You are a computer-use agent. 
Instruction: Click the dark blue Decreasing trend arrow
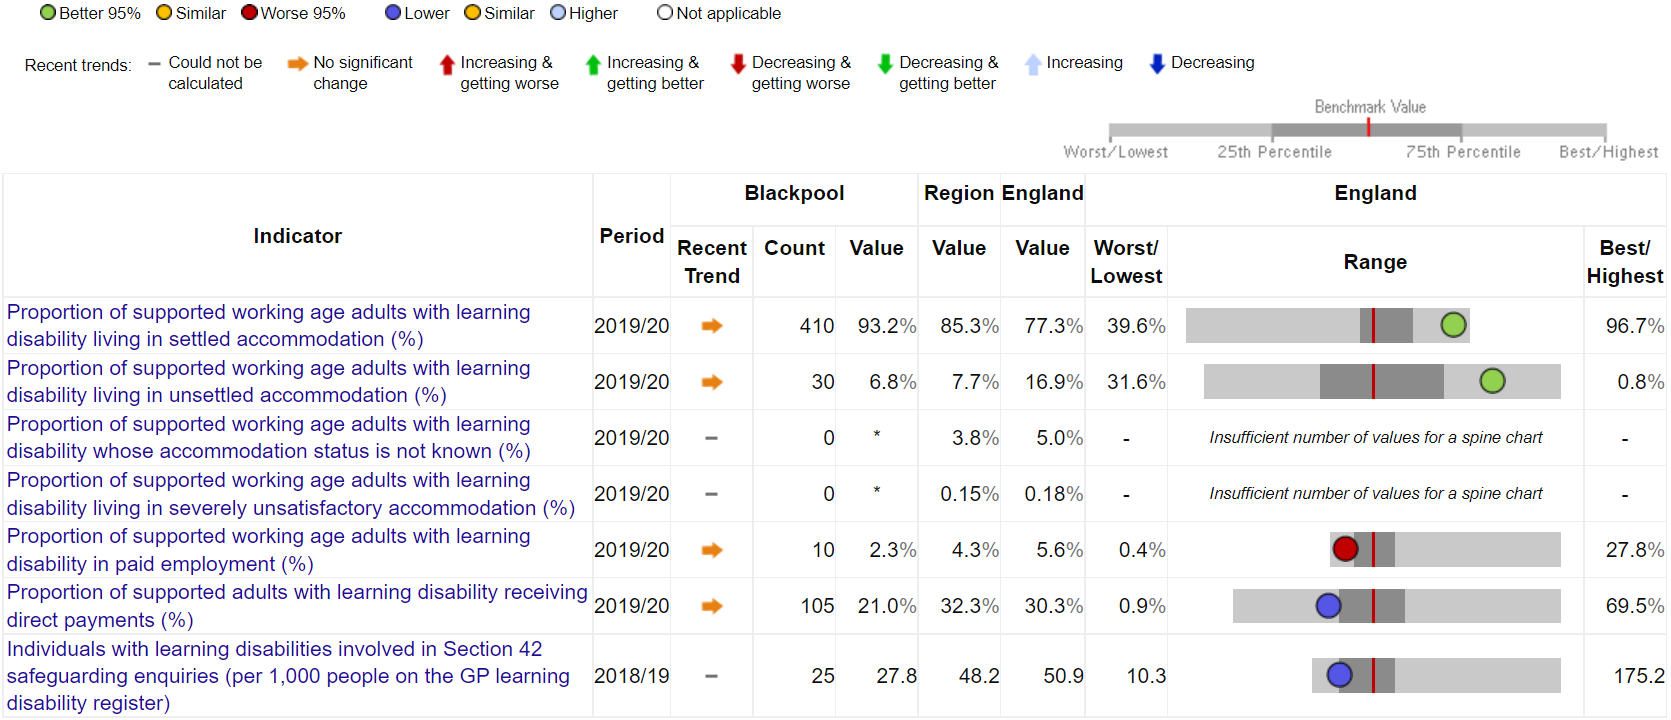(1157, 64)
